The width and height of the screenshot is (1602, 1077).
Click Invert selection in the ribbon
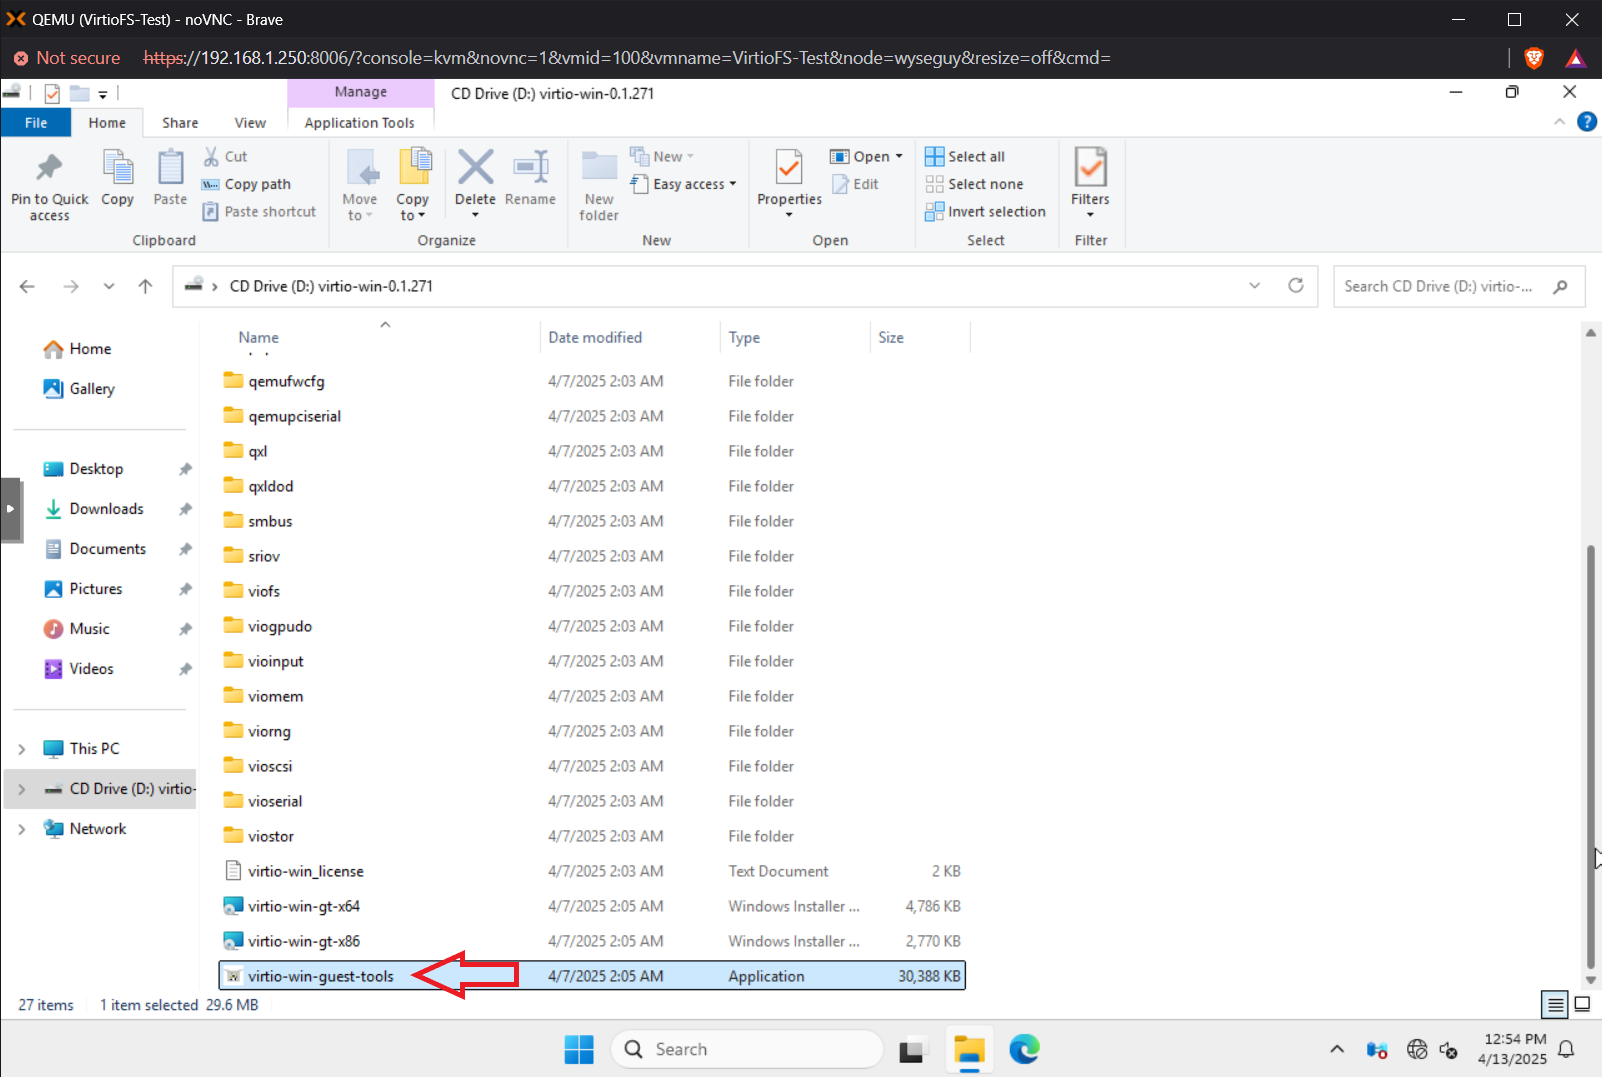point(986,211)
